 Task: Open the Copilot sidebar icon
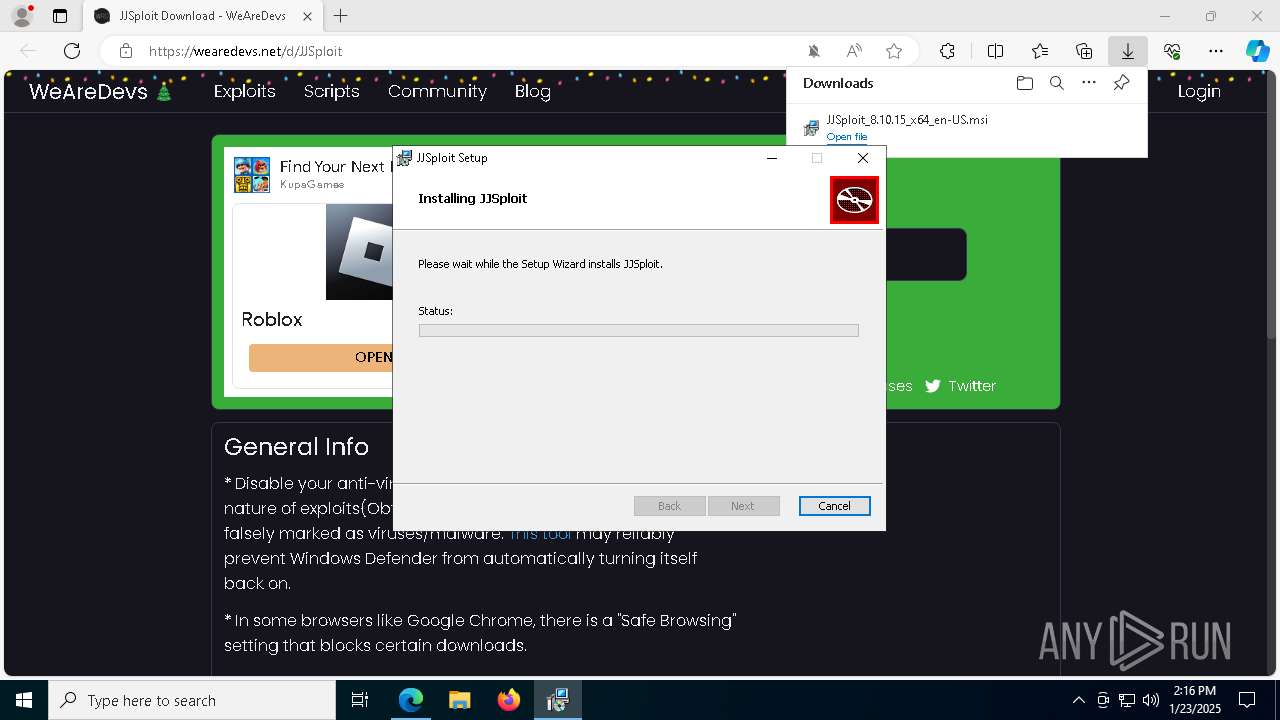(x=1257, y=51)
